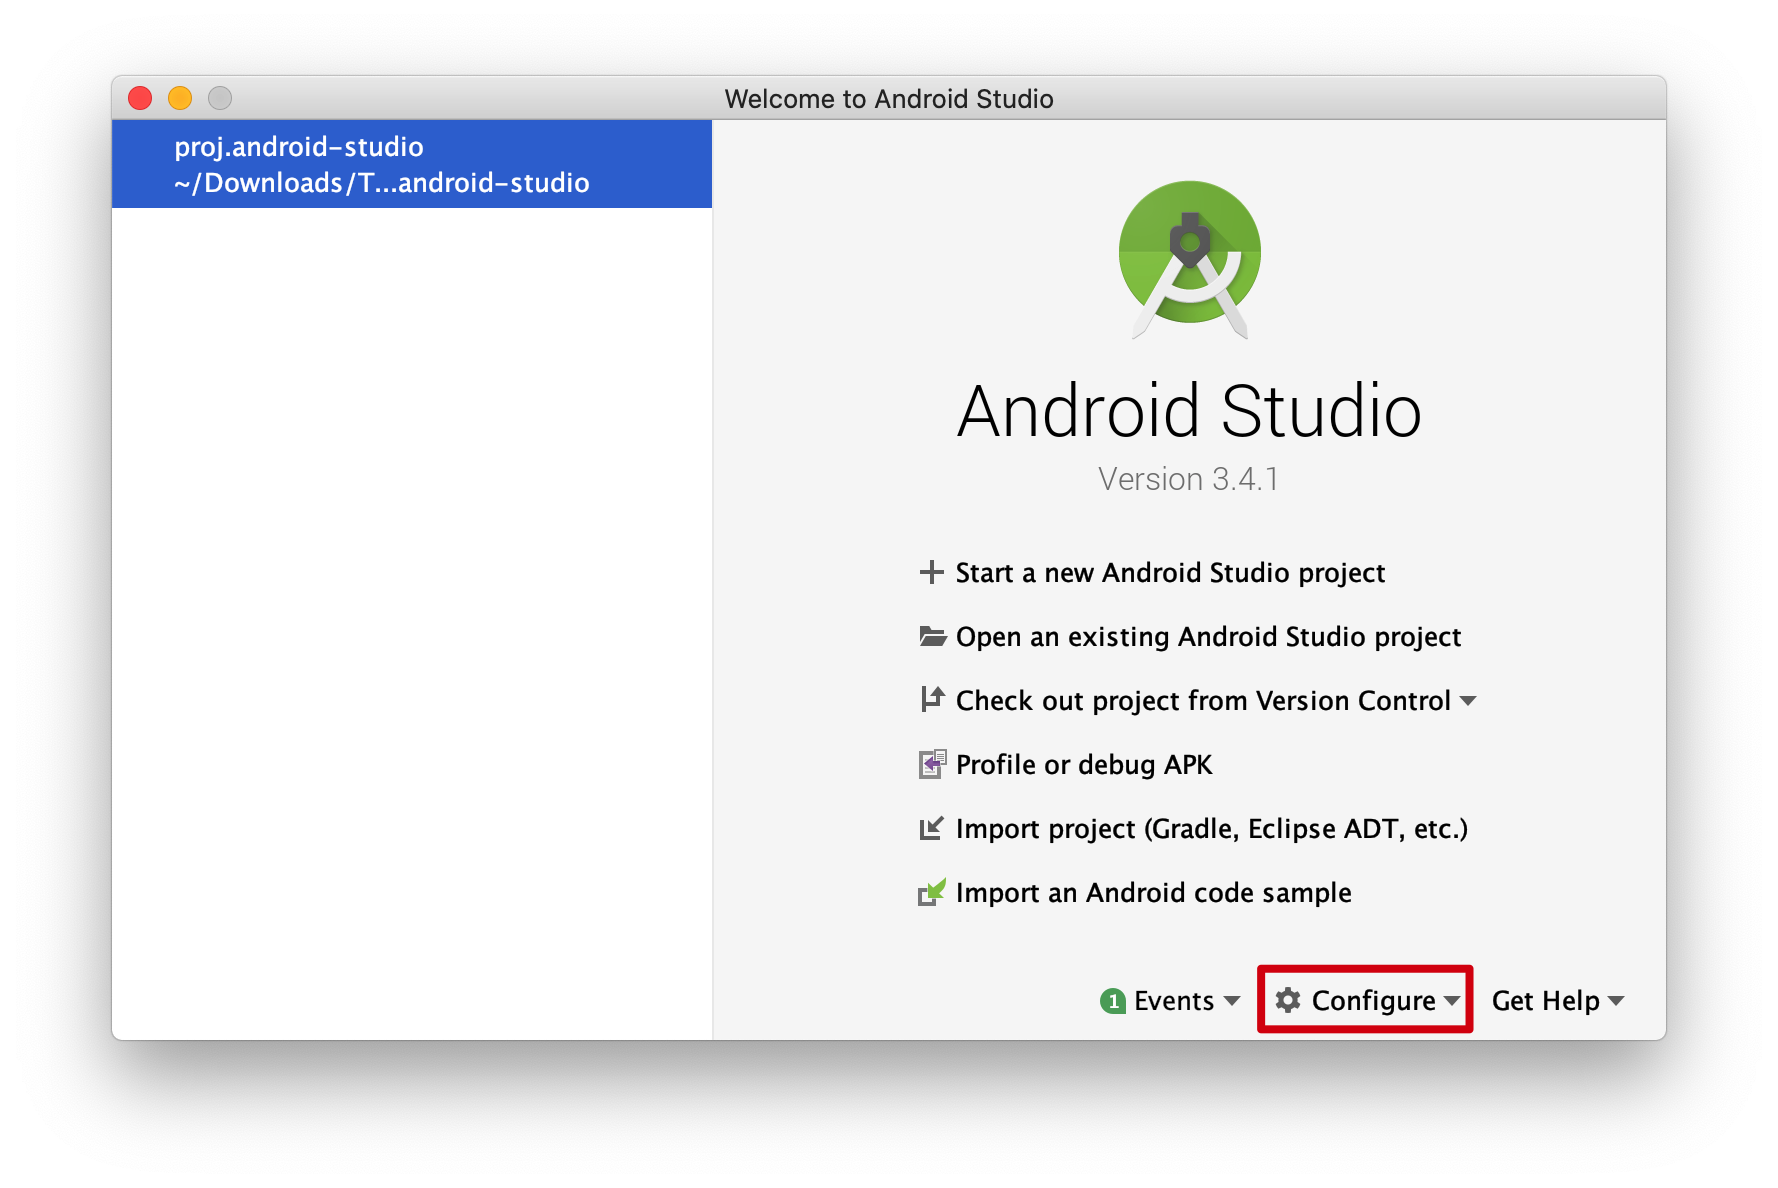1778x1188 pixels.
Task: Open the Events dropdown arrow
Action: [1232, 1001]
